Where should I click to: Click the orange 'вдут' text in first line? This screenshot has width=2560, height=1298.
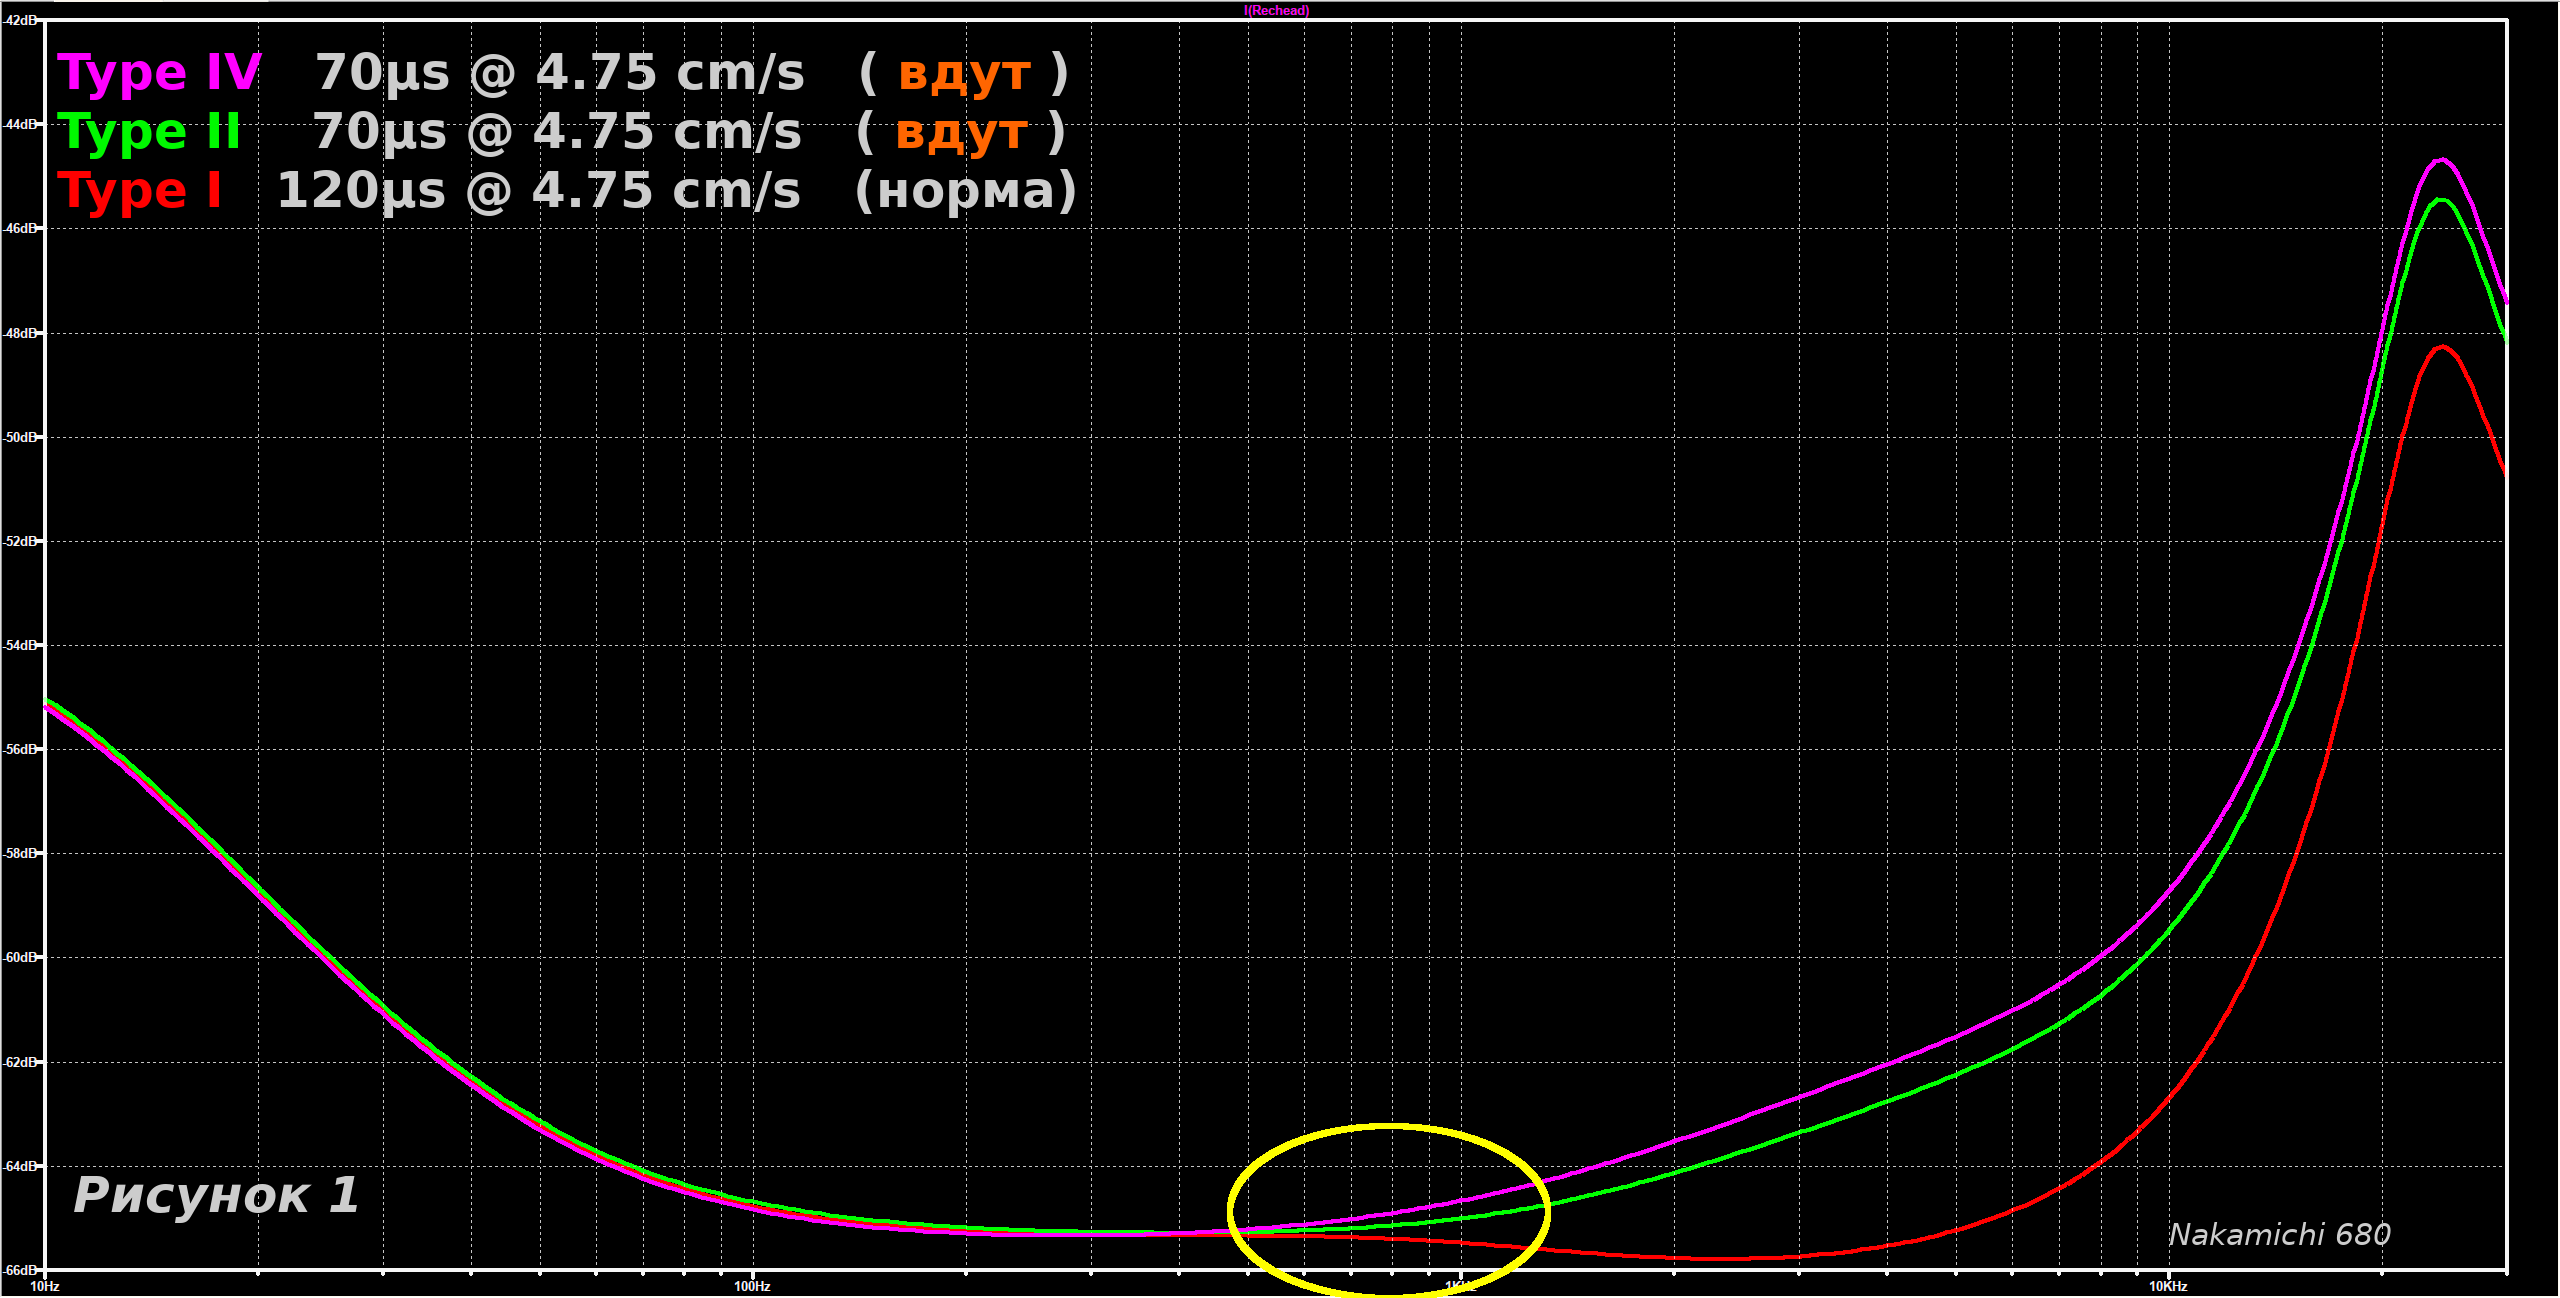[x=964, y=74]
